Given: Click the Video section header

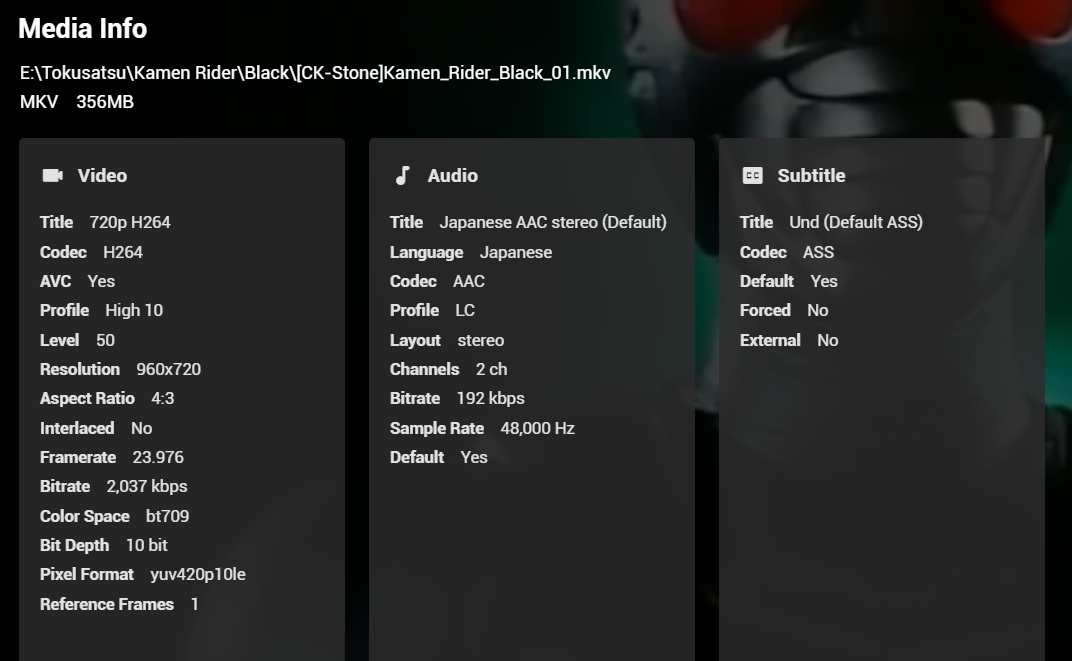Looking at the screenshot, I should click(x=103, y=176).
